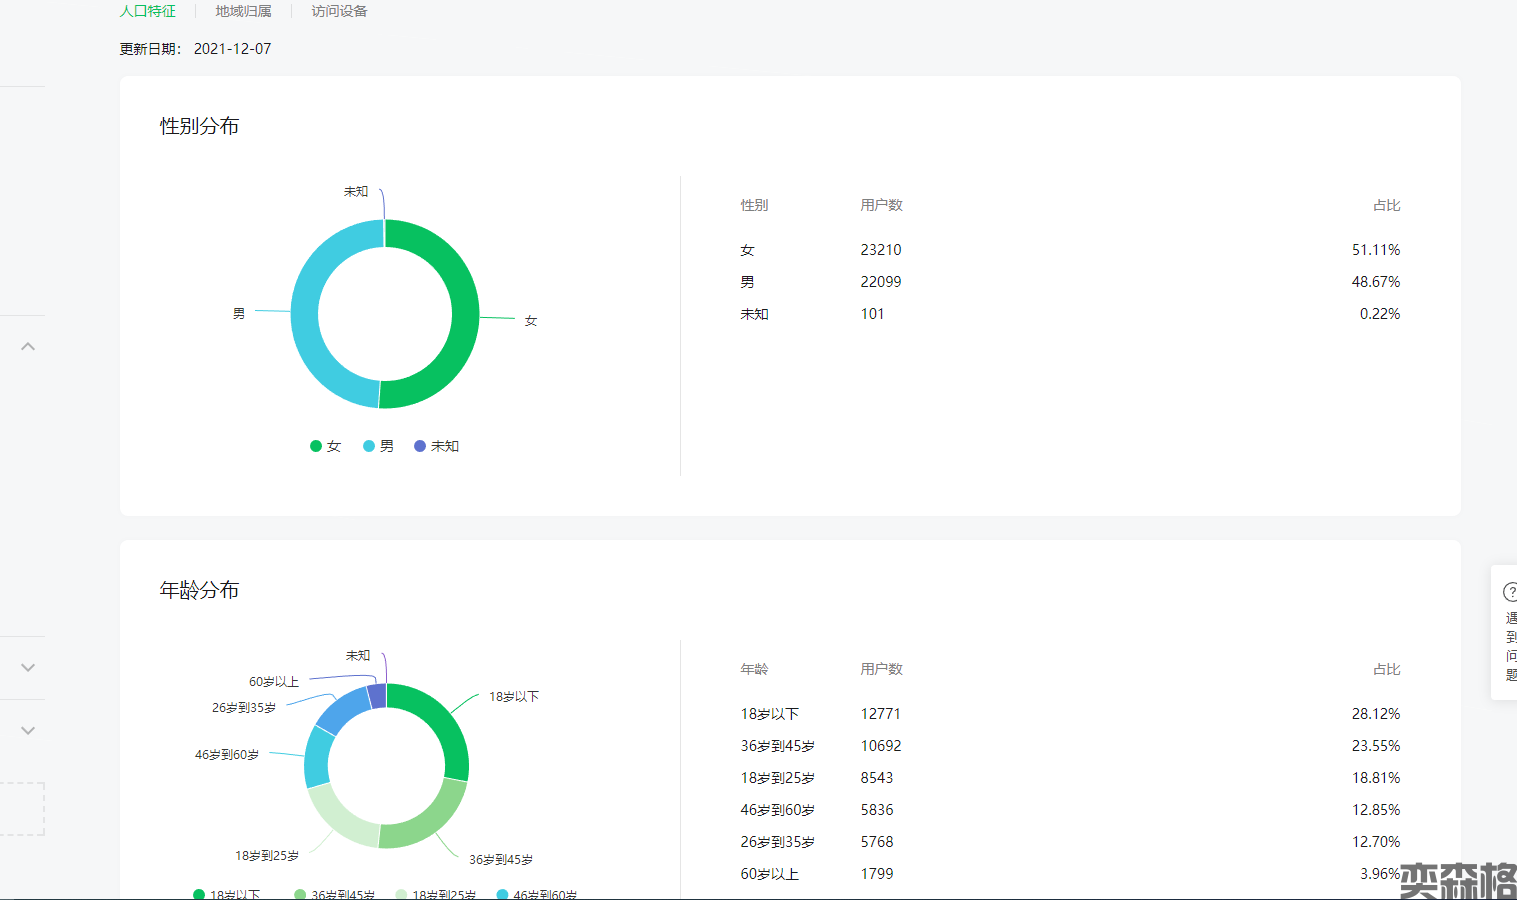Toggle 36岁到45岁 legend item in age chart

(x=334, y=894)
